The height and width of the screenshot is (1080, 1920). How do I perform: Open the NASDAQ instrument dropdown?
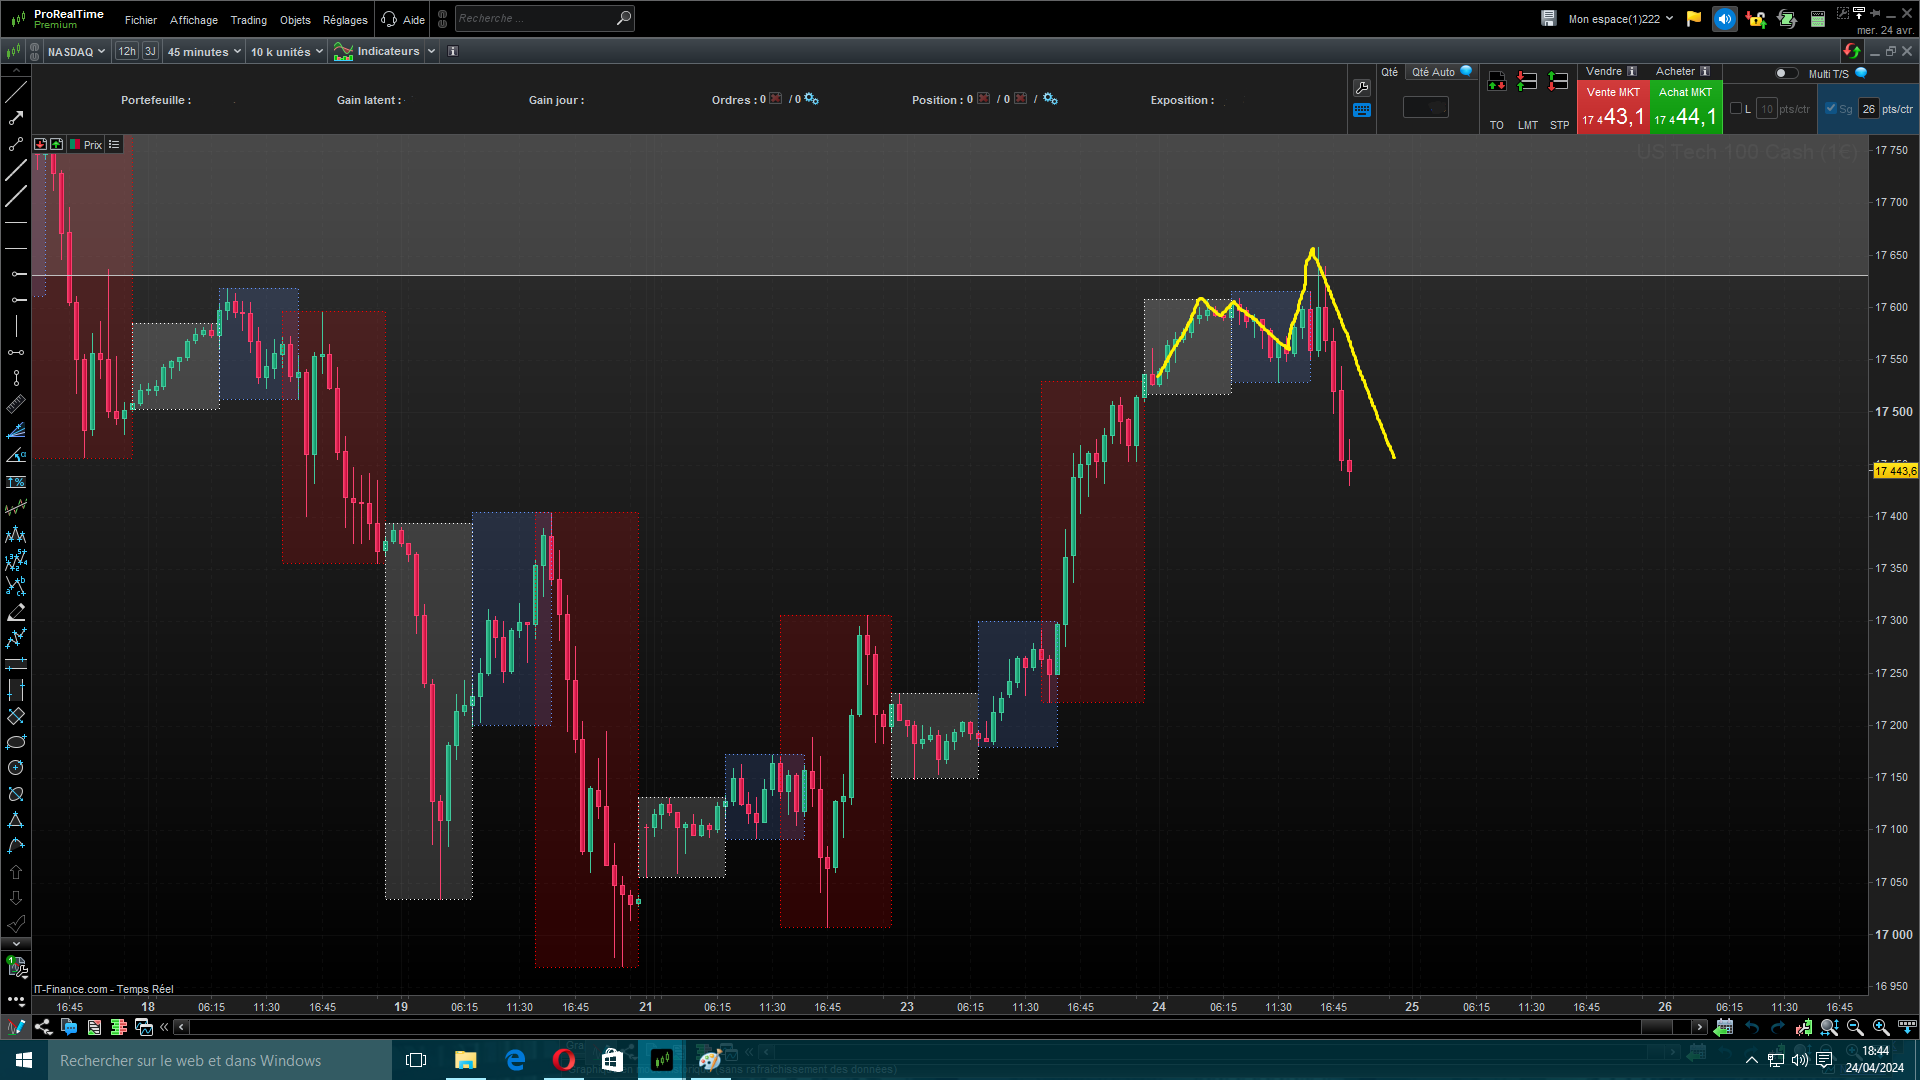pos(76,52)
